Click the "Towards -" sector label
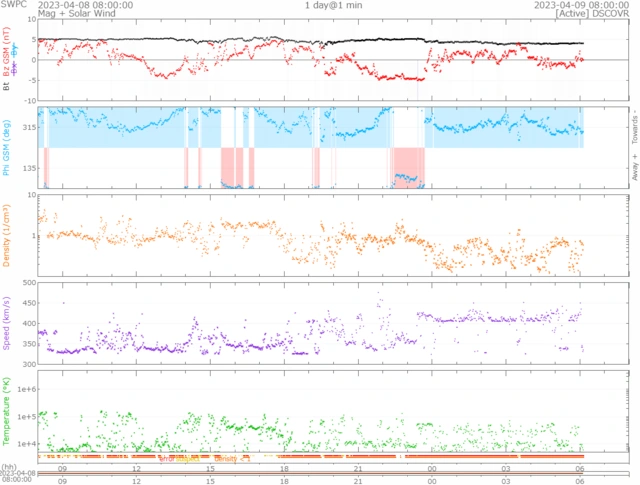 pos(635,127)
